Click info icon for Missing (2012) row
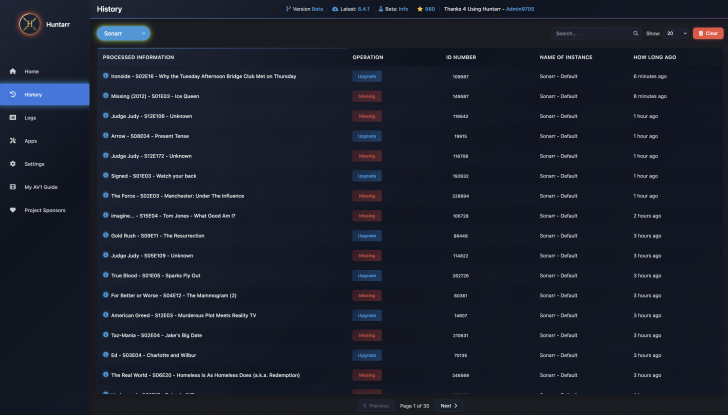Screen dimensions: 728x415 coord(105,96)
